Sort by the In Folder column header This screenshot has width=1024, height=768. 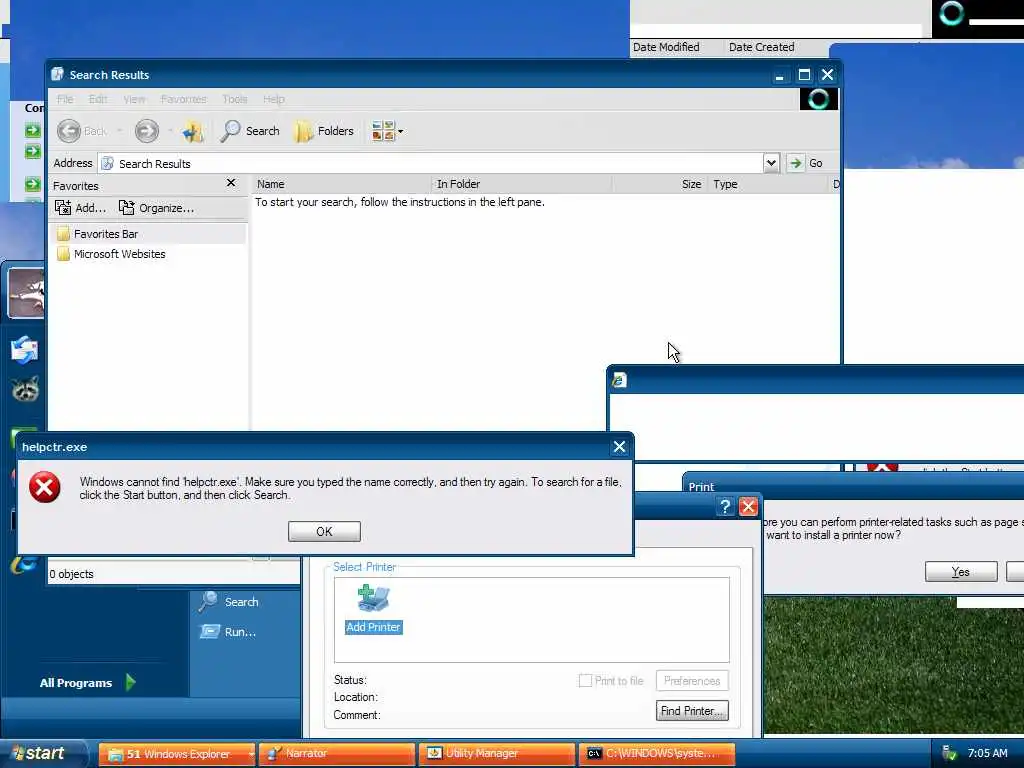pyautogui.click(x=522, y=184)
